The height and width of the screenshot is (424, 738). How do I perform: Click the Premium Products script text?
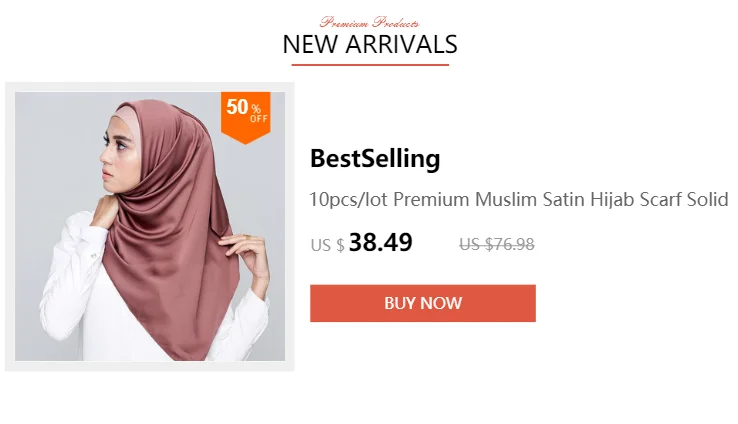coord(369,22)
